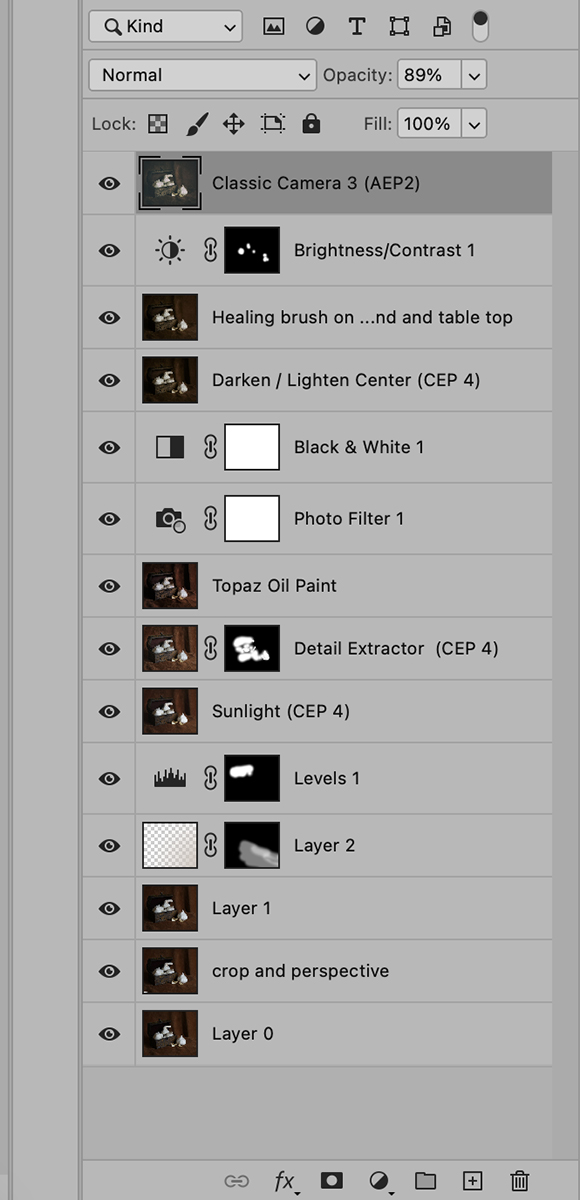Click the lock all padlock icon

coord(311,124)
